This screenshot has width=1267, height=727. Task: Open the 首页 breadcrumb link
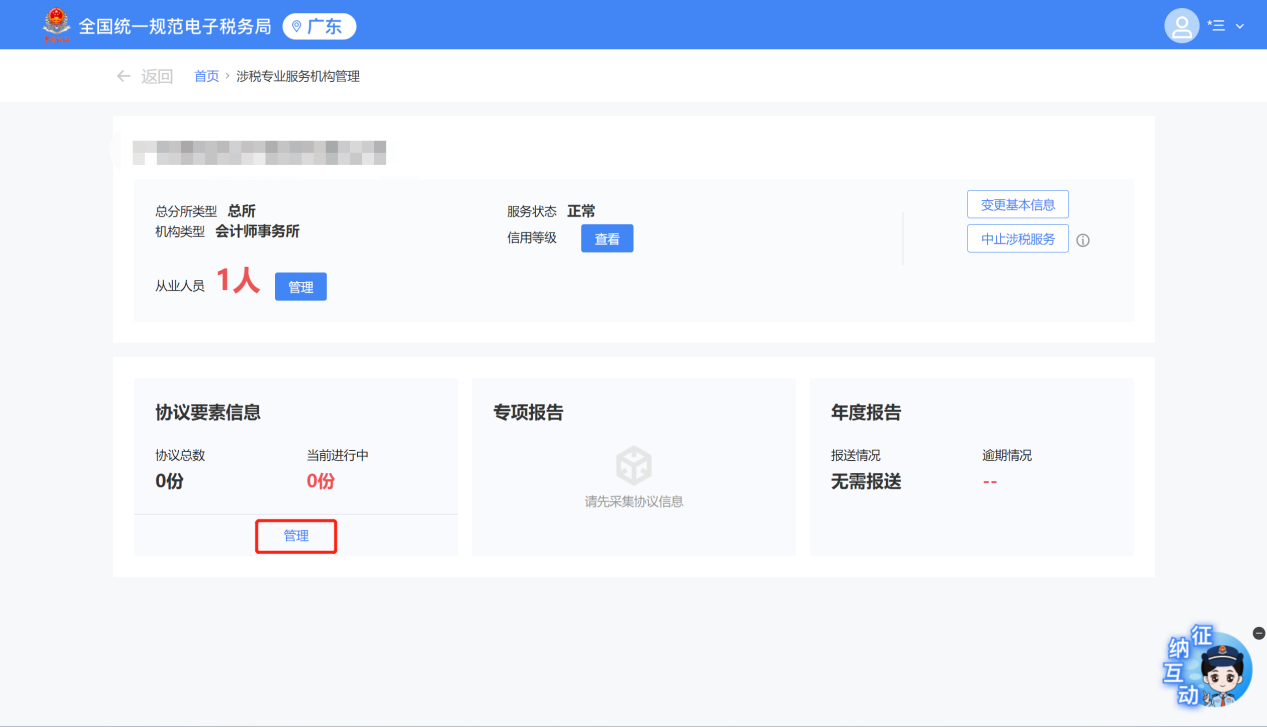pyautogui.click(x=206, y=76)
